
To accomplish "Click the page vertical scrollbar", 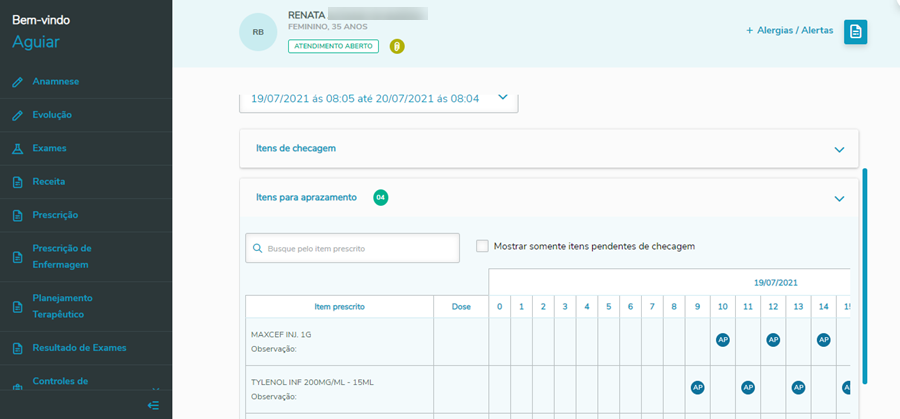I will point(864,276).
